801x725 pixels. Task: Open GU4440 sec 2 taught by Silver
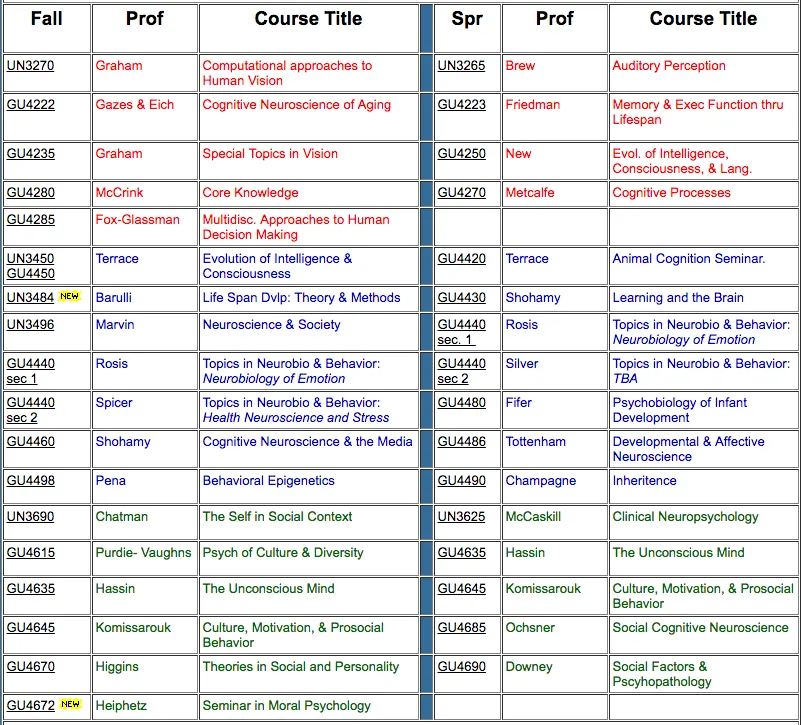(461, 371)
